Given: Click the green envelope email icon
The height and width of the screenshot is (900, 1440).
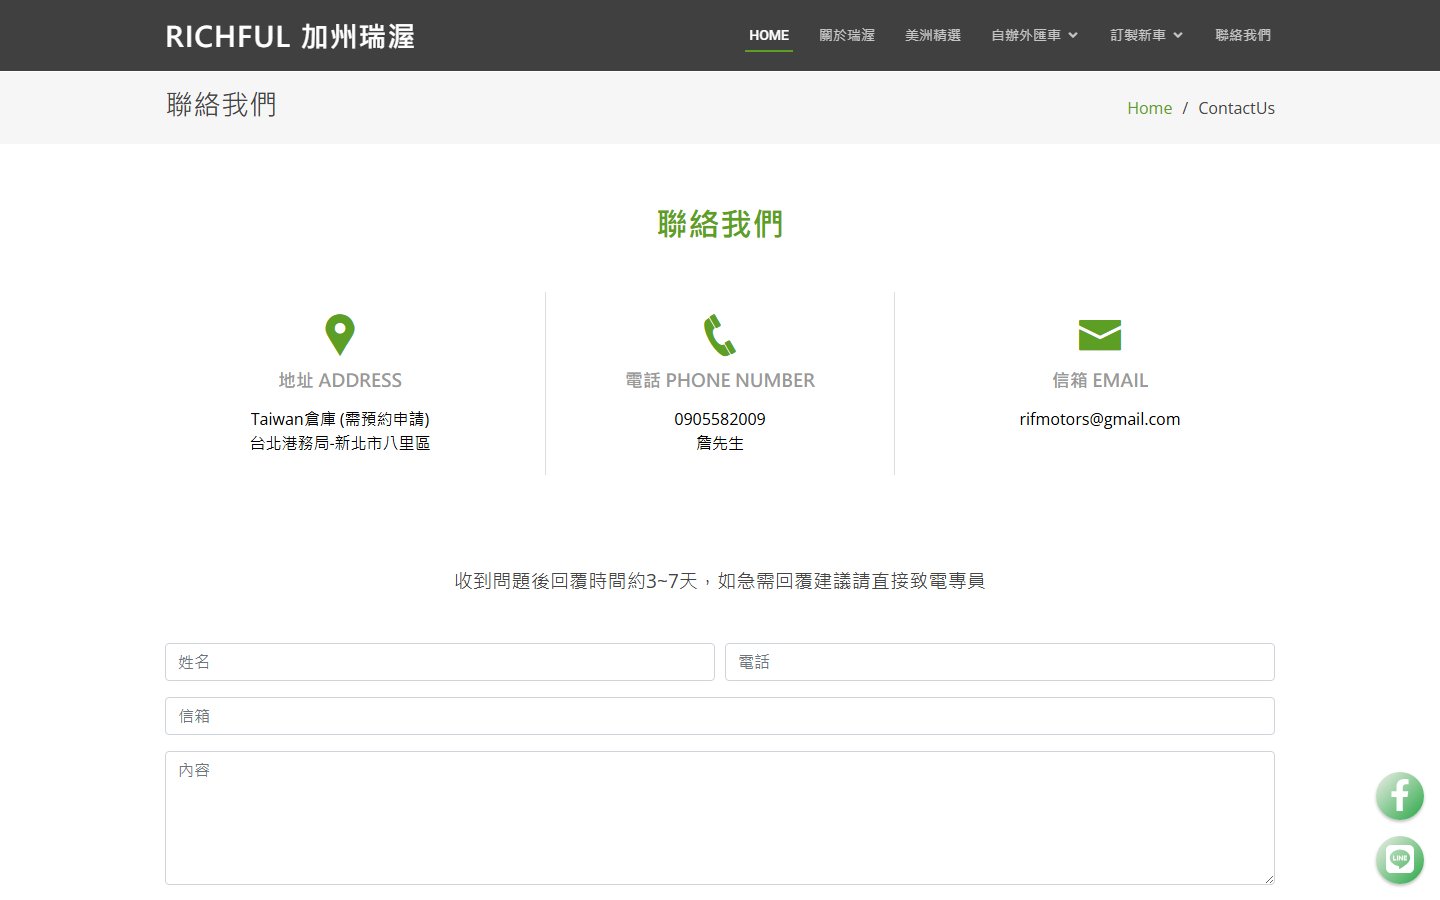Looking at the screenshot, I should [1099, 335].
